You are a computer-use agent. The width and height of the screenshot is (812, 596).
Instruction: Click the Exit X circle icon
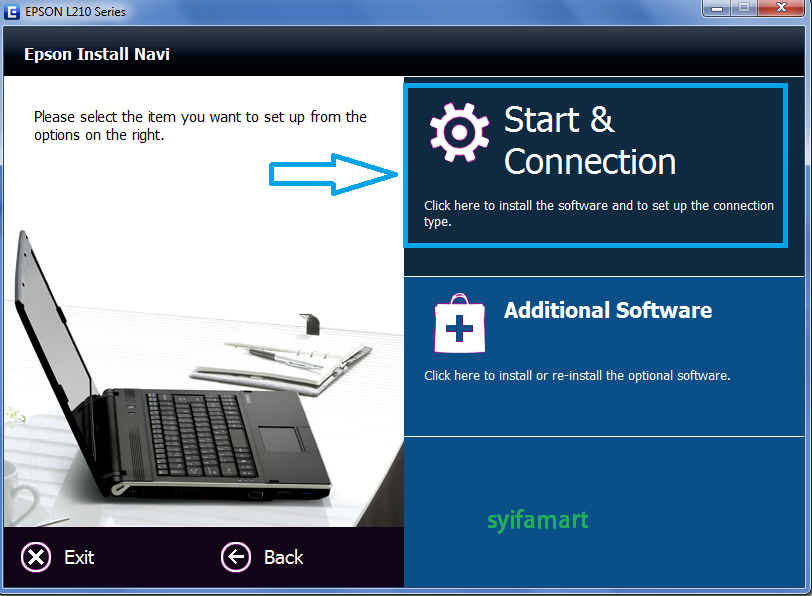point(36,557)
